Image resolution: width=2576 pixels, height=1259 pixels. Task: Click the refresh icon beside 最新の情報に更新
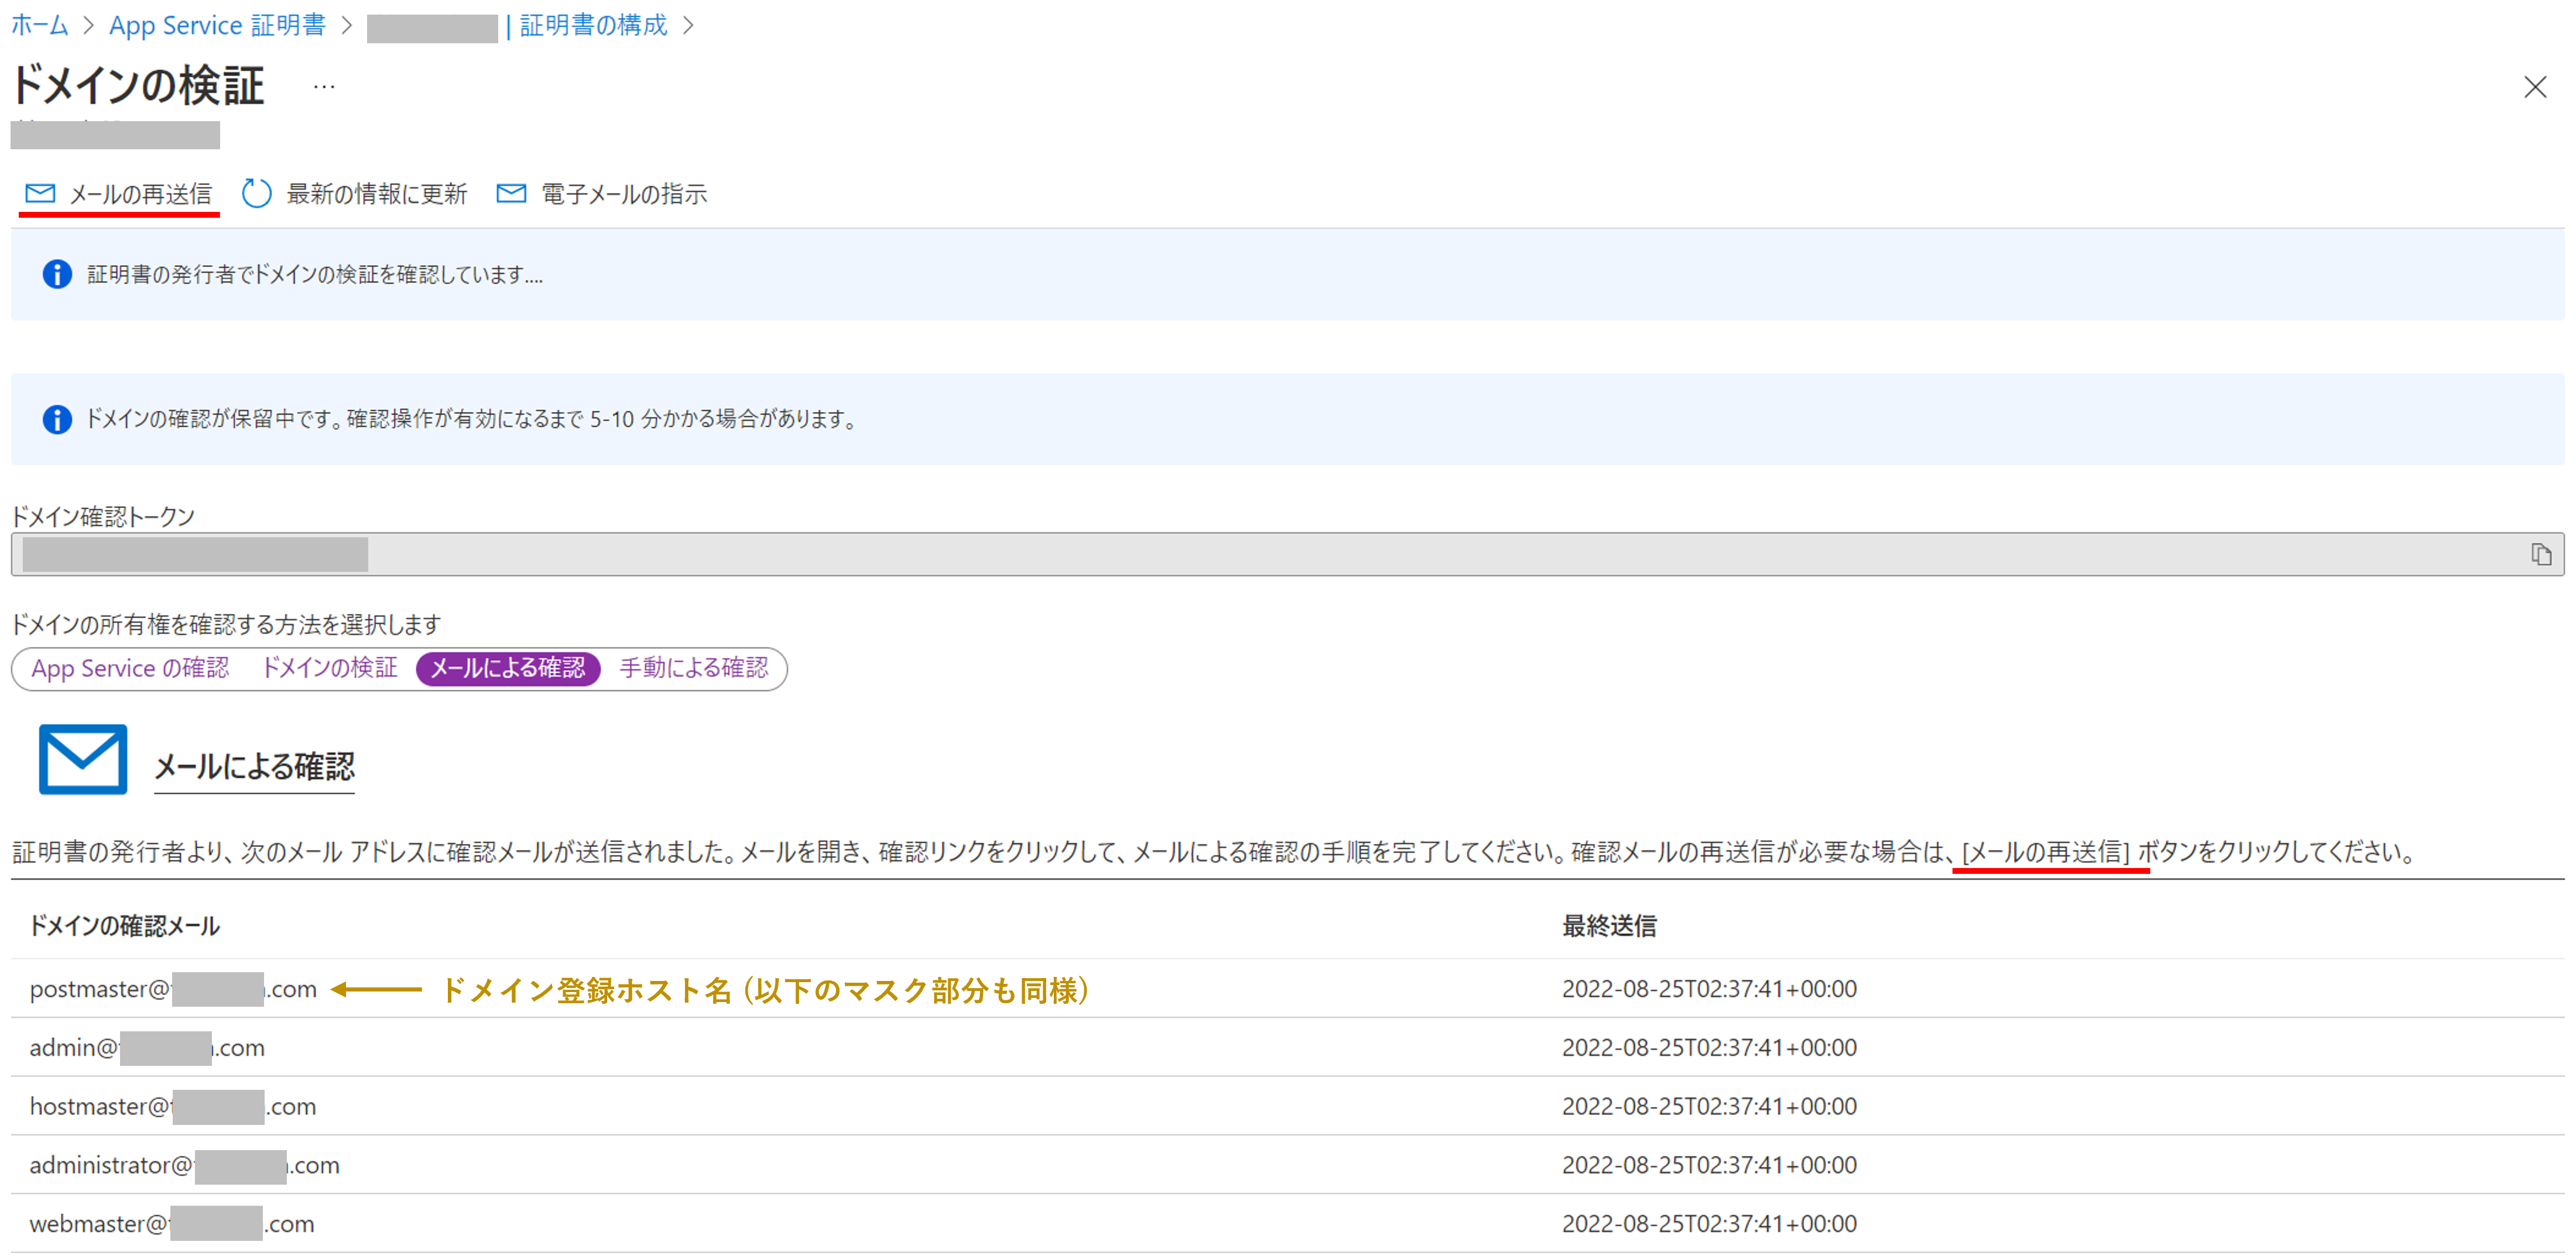(256, 193)
